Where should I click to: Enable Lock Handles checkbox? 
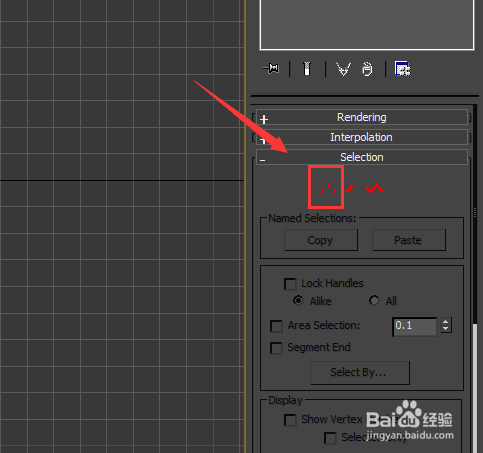pos(290,284)
